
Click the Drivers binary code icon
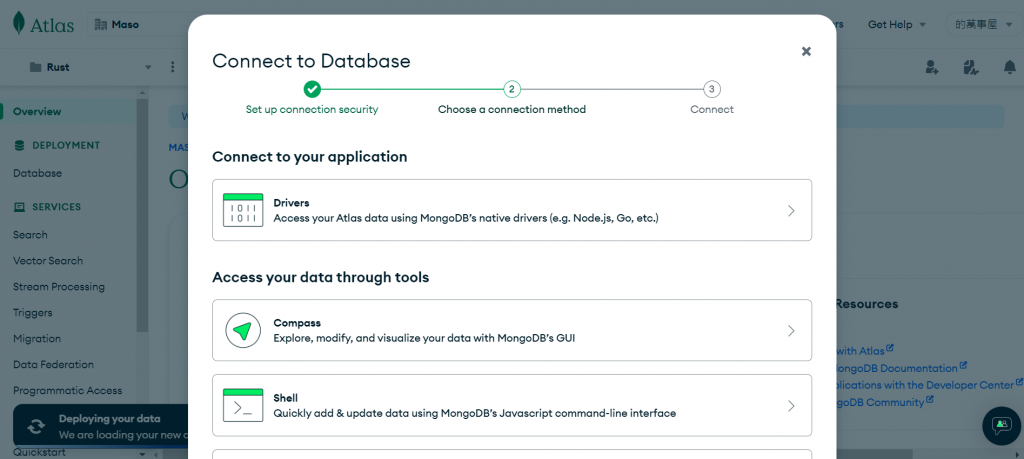tap(243, 210)
